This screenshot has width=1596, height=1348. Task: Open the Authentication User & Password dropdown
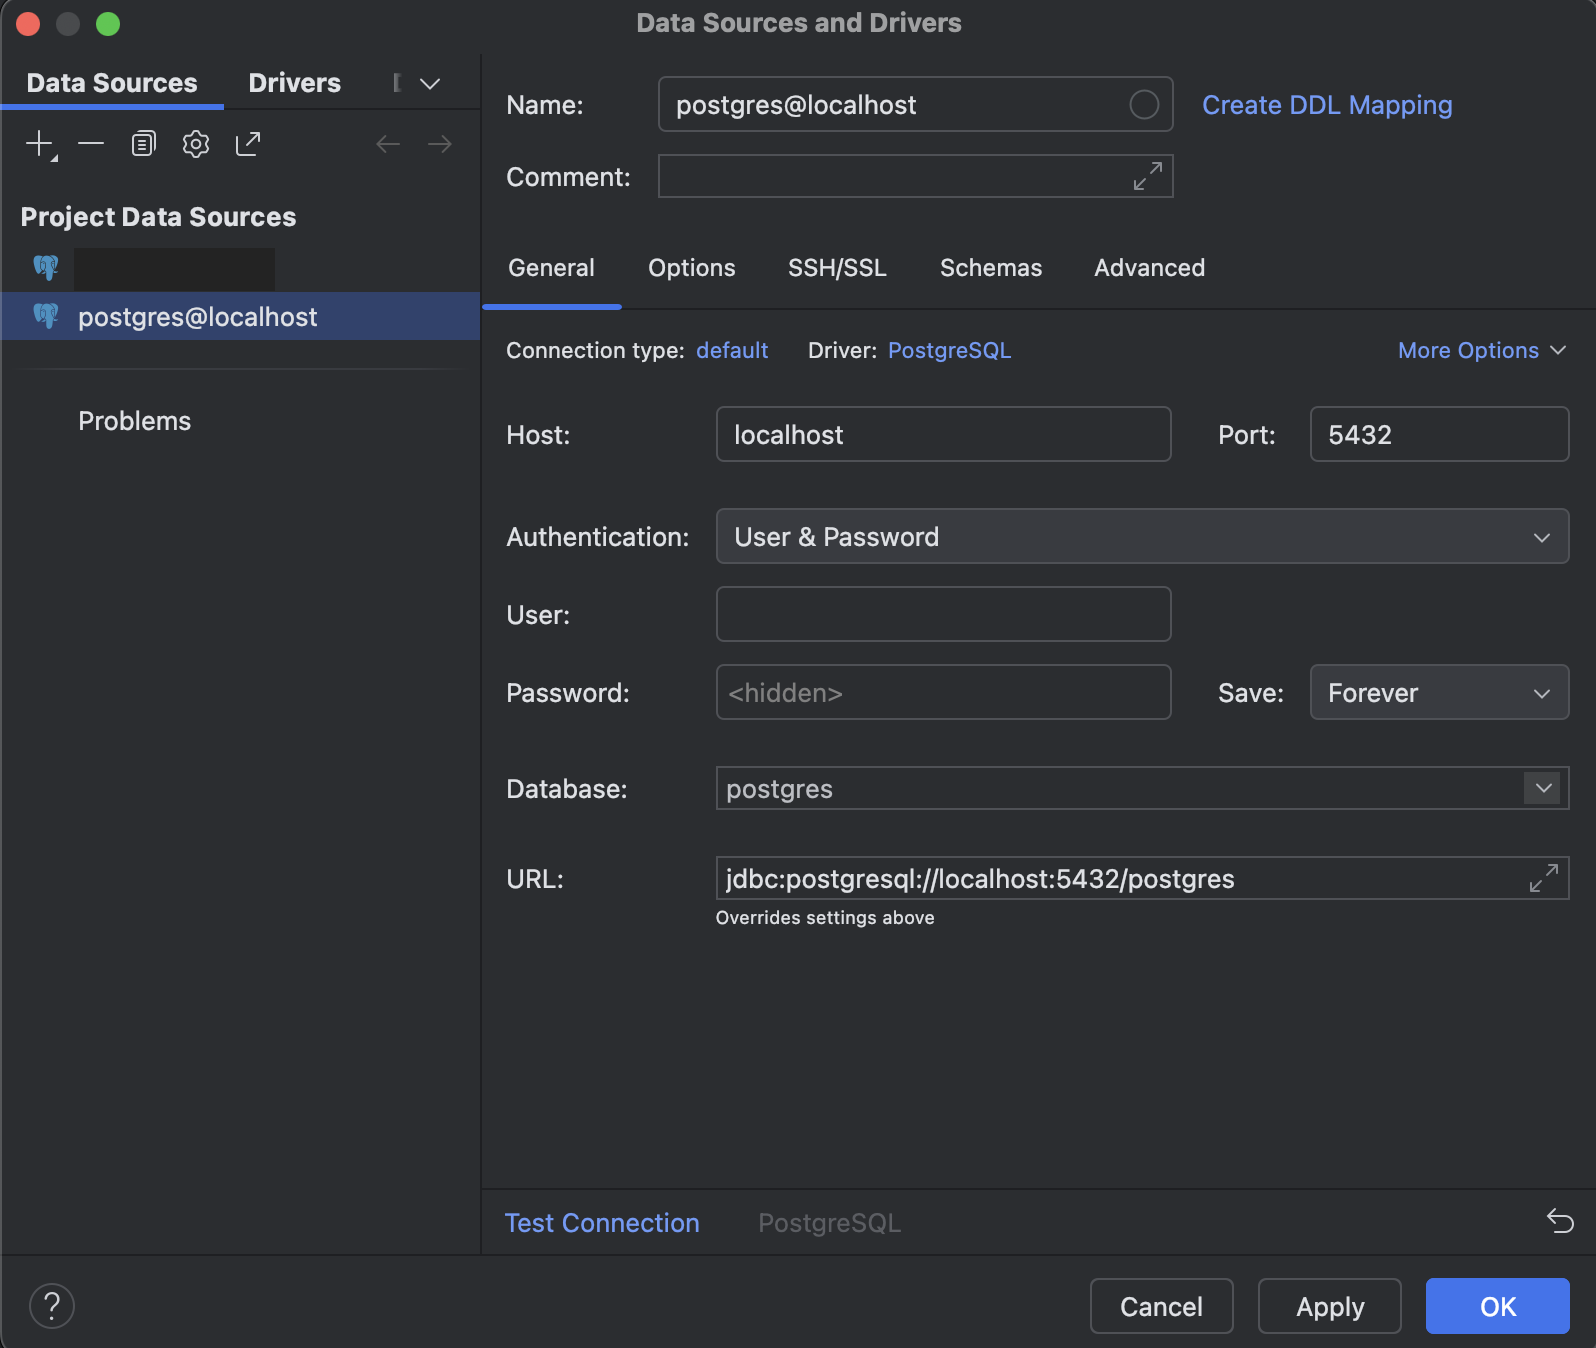click(1142, 536)
